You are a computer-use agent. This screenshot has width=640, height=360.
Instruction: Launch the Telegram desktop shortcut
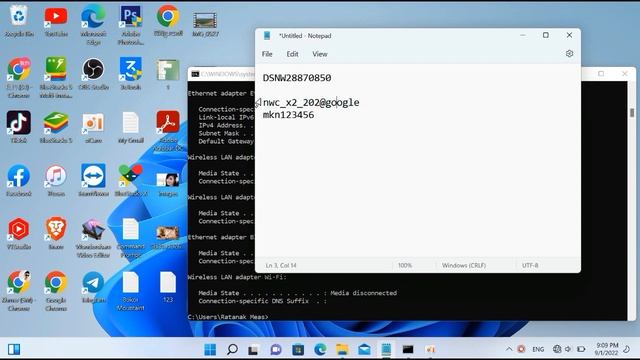[93, 287]
